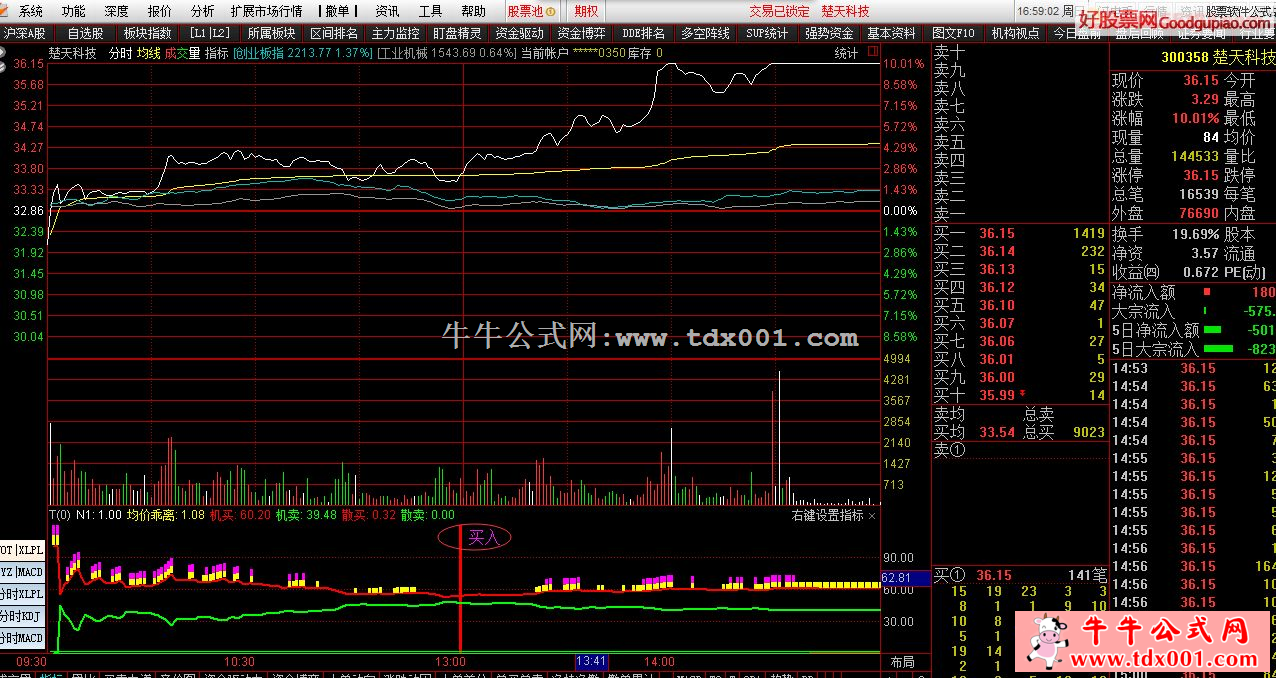The width and height of the screenshot is (1276, 678).
Task: Switch to YZ|MACD indicator tab
Action: coord(22,572)
